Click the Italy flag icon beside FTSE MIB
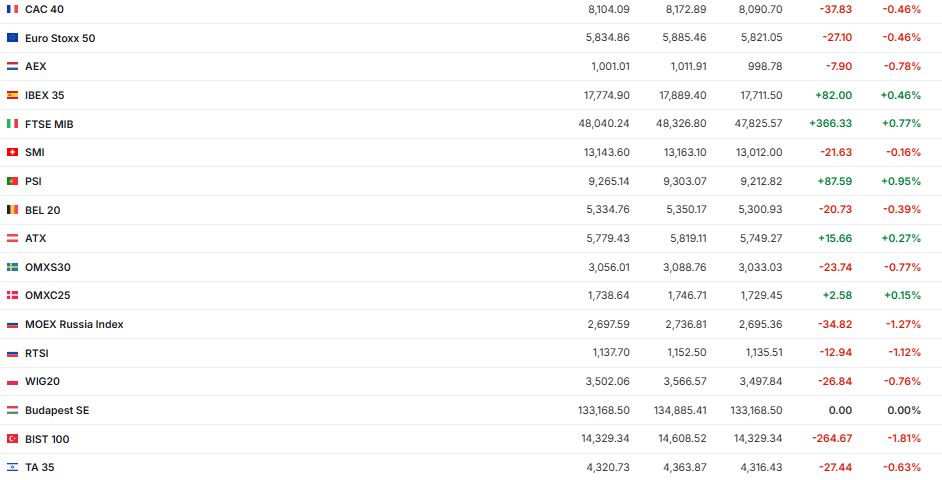This screenshot has width=942, height=480. tap(12, 124)
